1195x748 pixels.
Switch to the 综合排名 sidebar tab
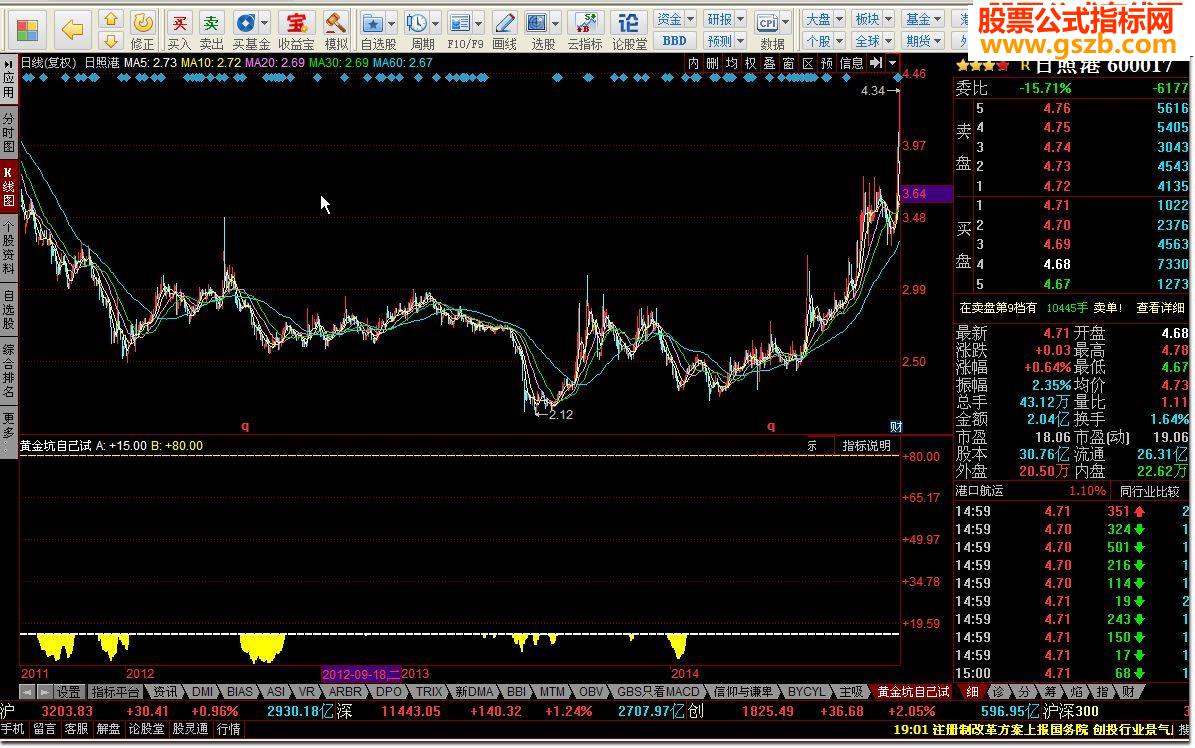point(8,371)
